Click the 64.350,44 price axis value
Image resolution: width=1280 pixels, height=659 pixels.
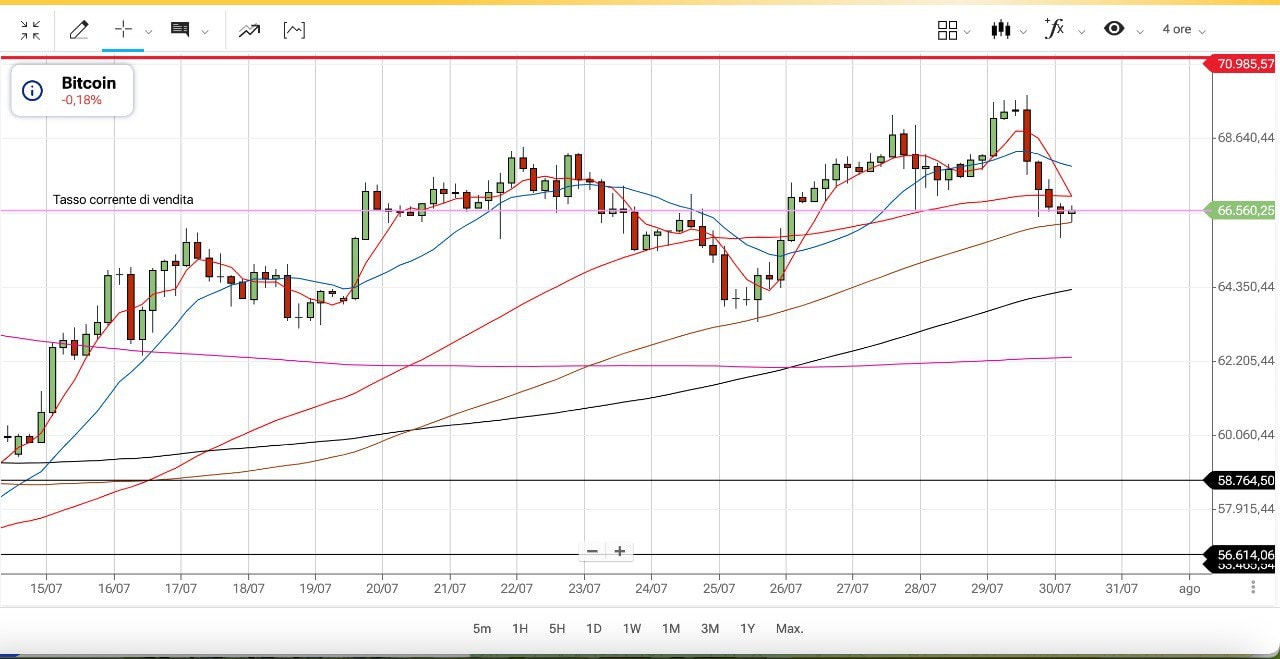[1246, 287]
